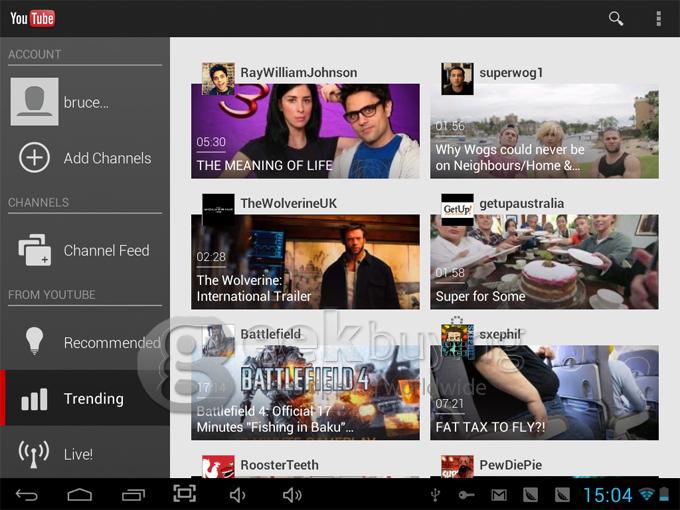The image size is (680, 510).
Task: Open the Trending section
Action: 85,398
